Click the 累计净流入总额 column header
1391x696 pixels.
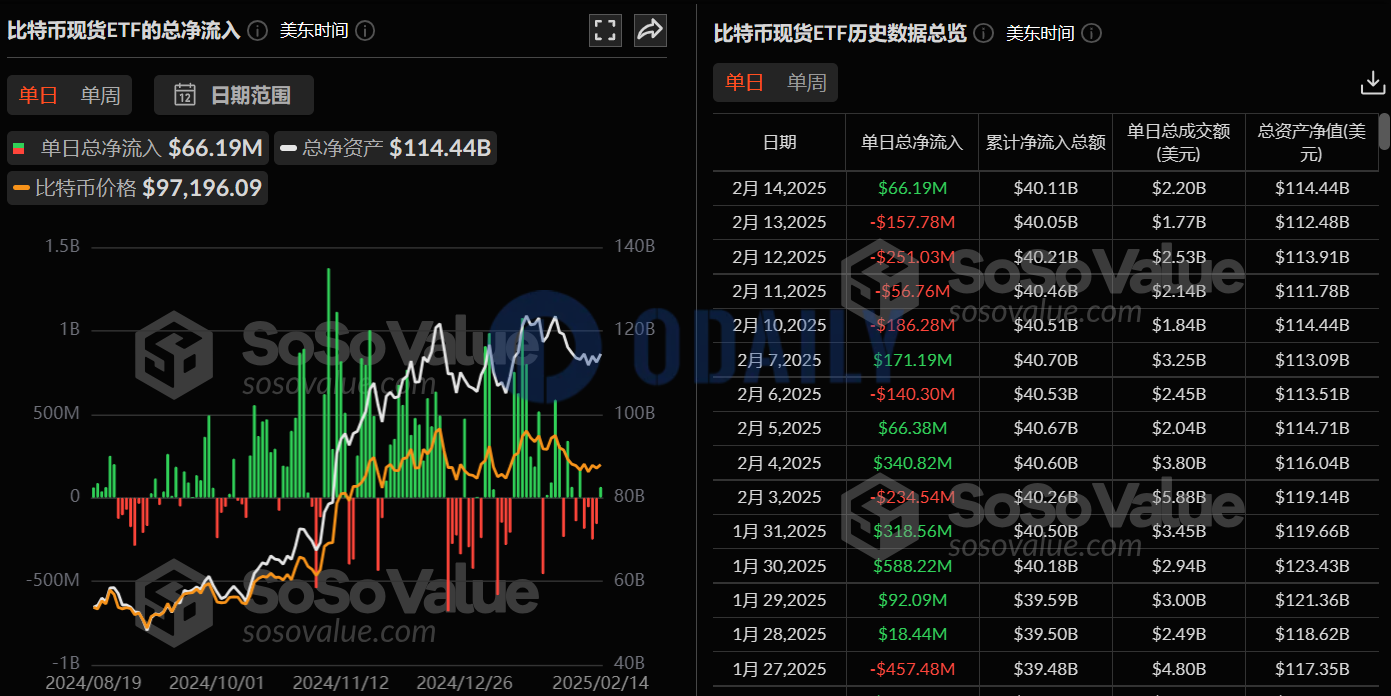pyautogui.click(x=1046, y=142)
